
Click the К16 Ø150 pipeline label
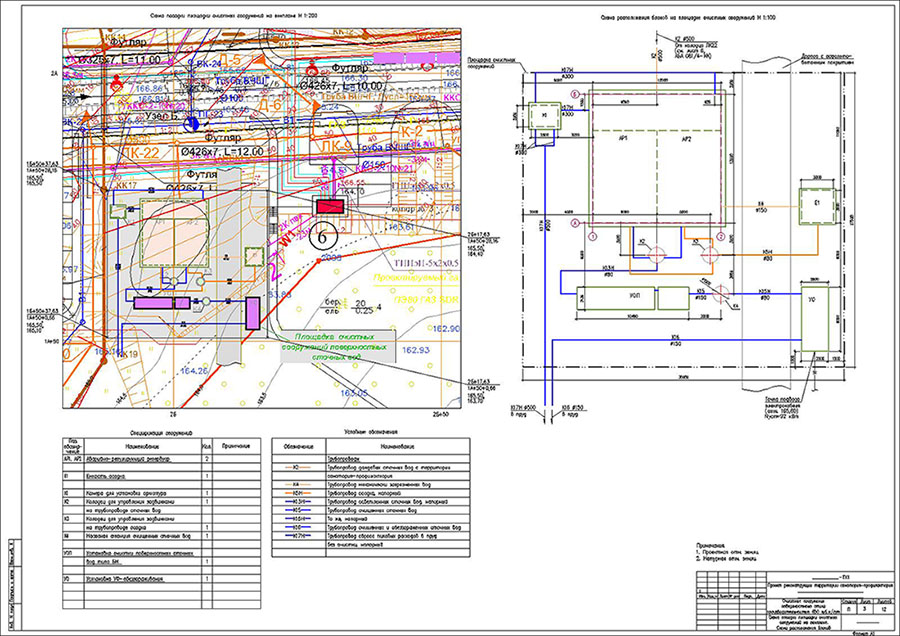point(674,340)
